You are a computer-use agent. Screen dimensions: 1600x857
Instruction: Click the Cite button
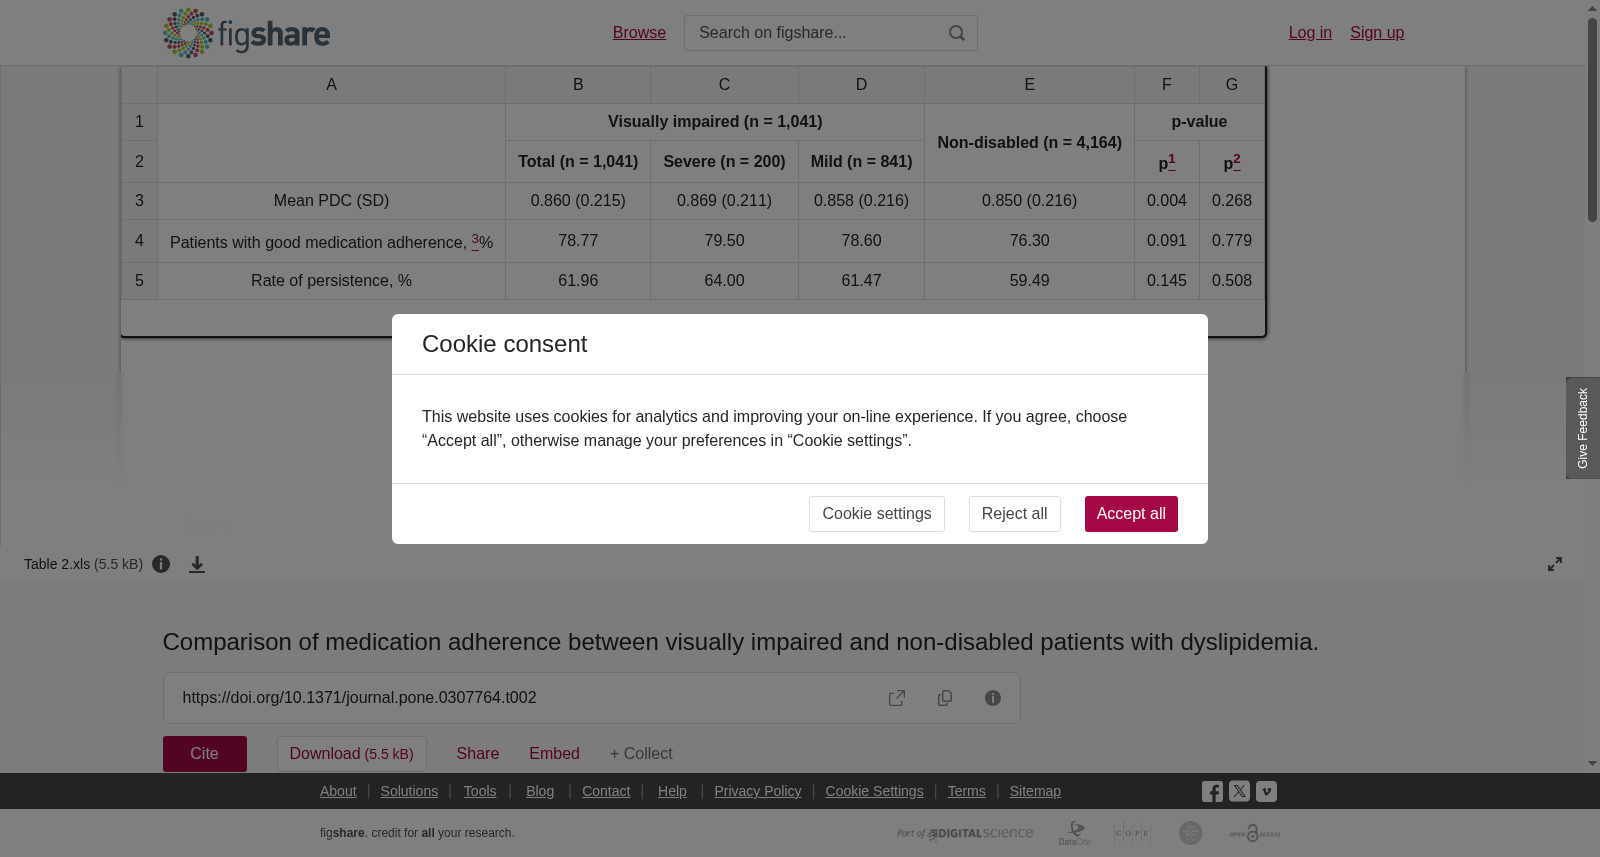pyautogui.click(x=205, y=754)
